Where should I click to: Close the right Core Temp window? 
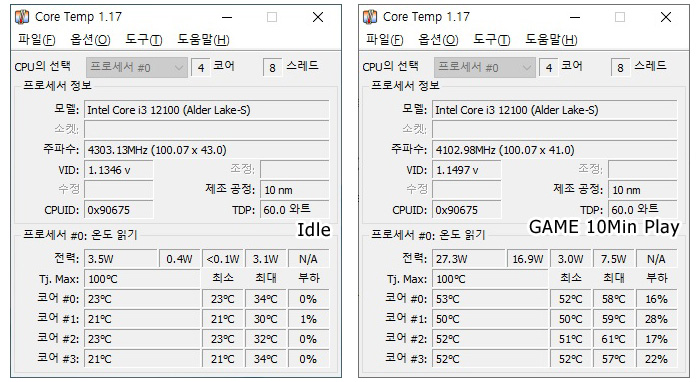click(x=666, y=17)
